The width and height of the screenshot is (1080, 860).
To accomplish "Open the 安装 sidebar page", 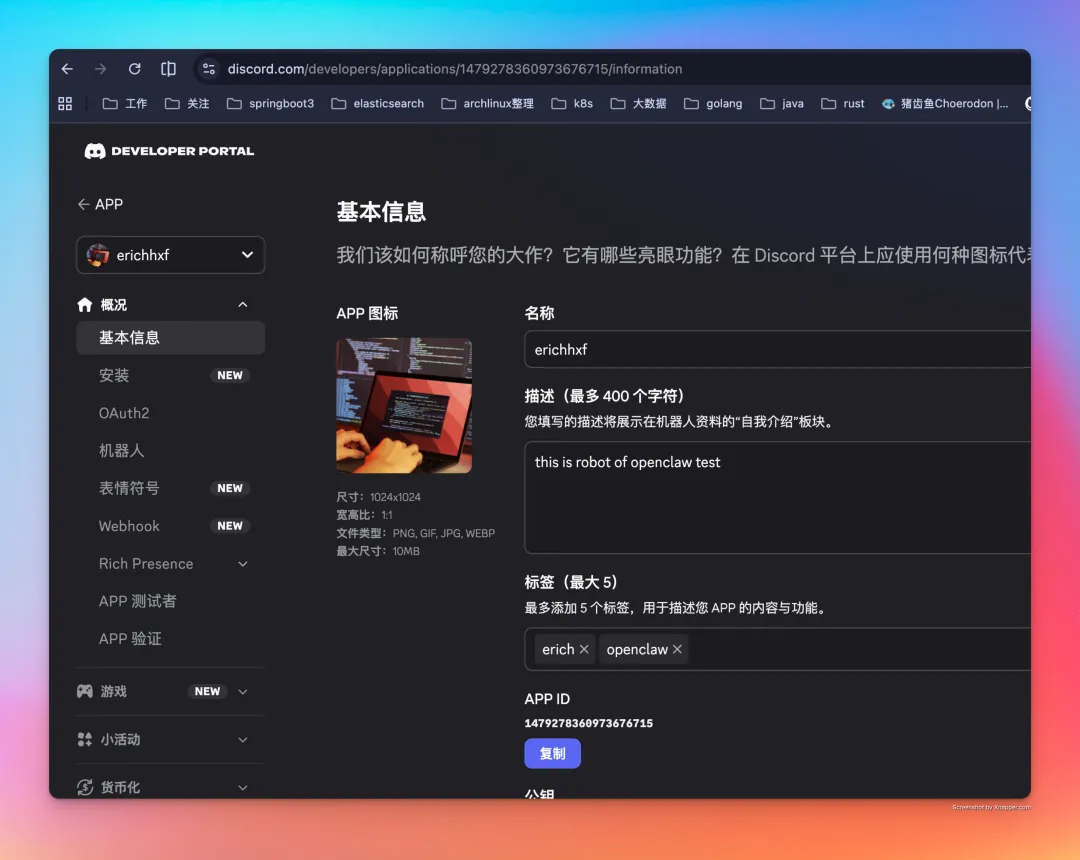I will (x=114, y=375).
